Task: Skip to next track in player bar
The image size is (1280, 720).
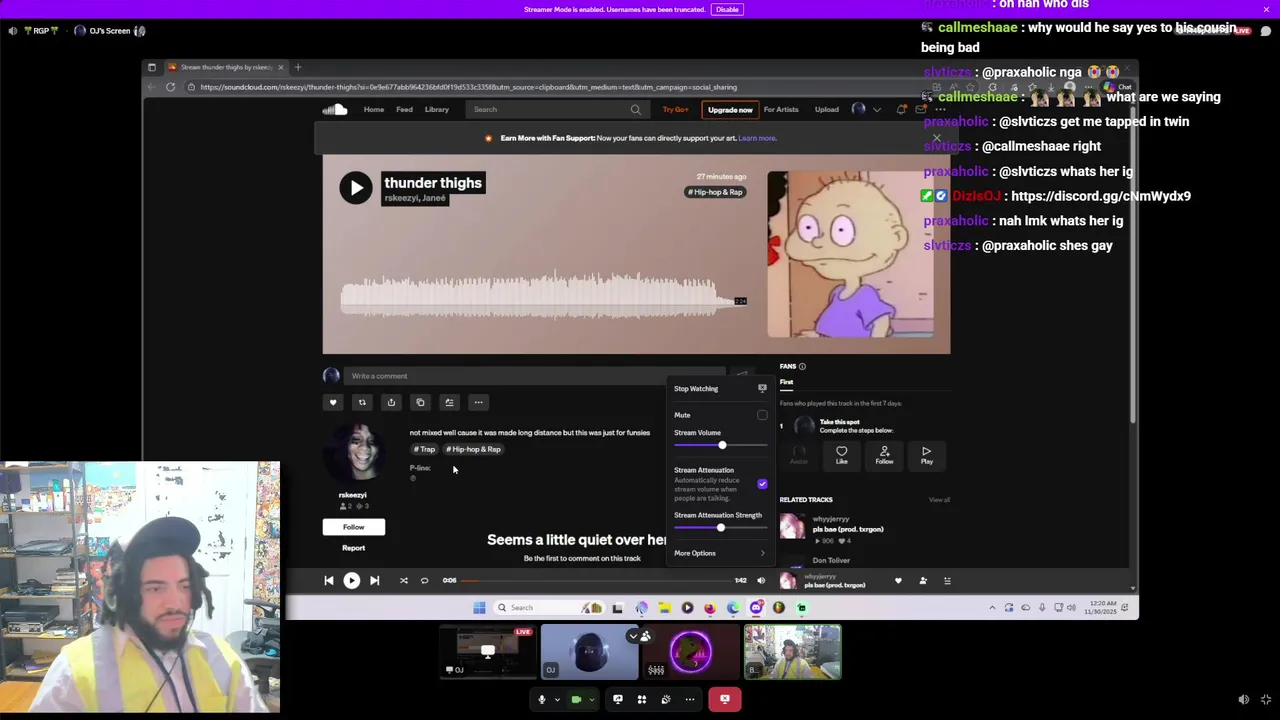Action: (x=374, y=581)
